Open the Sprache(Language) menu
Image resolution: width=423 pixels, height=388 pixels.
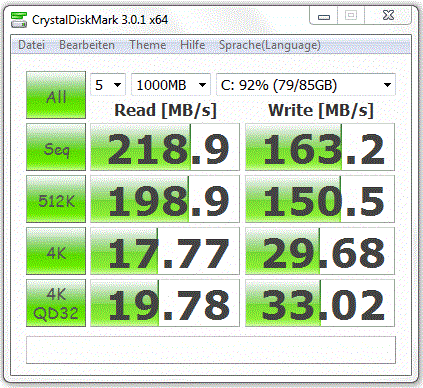tap(270, 45)
